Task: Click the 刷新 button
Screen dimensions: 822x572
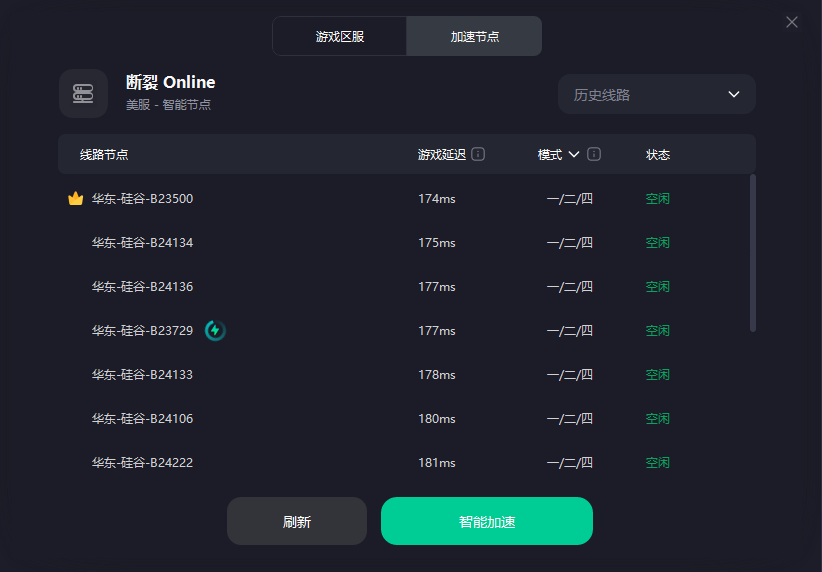Action: (x=297, y=521)
